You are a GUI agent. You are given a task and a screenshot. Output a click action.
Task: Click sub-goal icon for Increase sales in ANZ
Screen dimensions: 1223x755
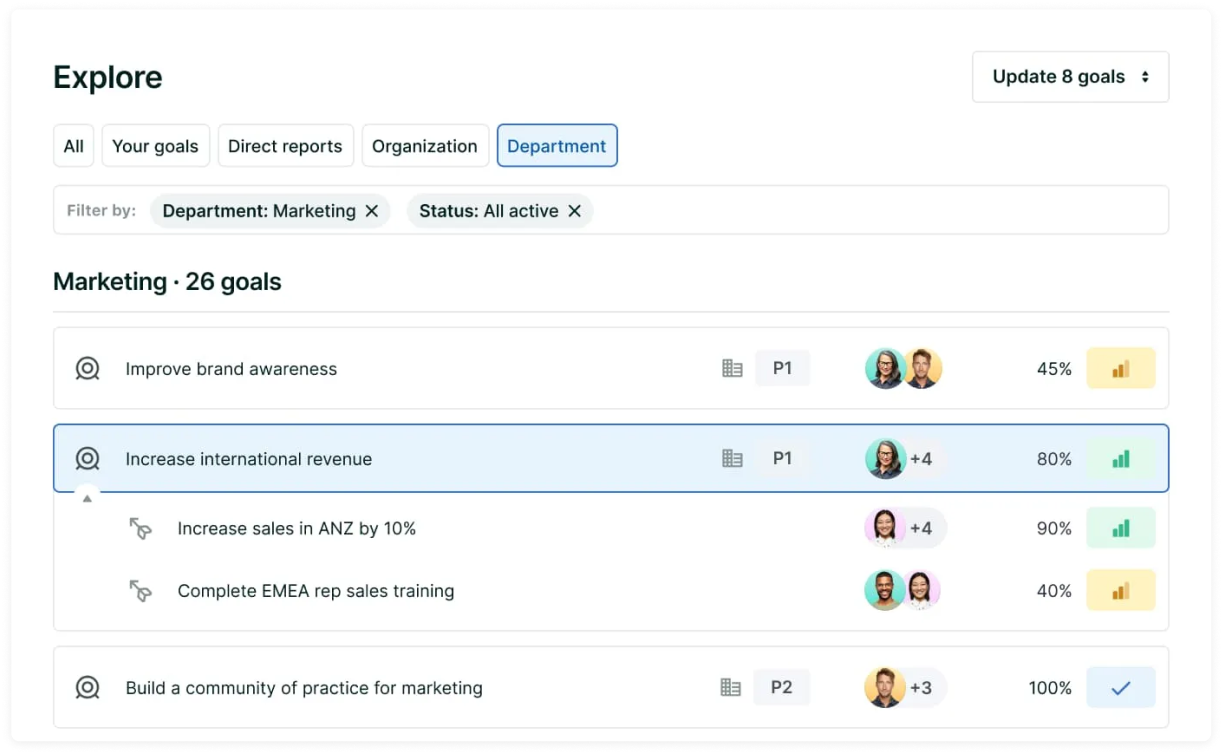pyautogui.click(x=141, y=529)
